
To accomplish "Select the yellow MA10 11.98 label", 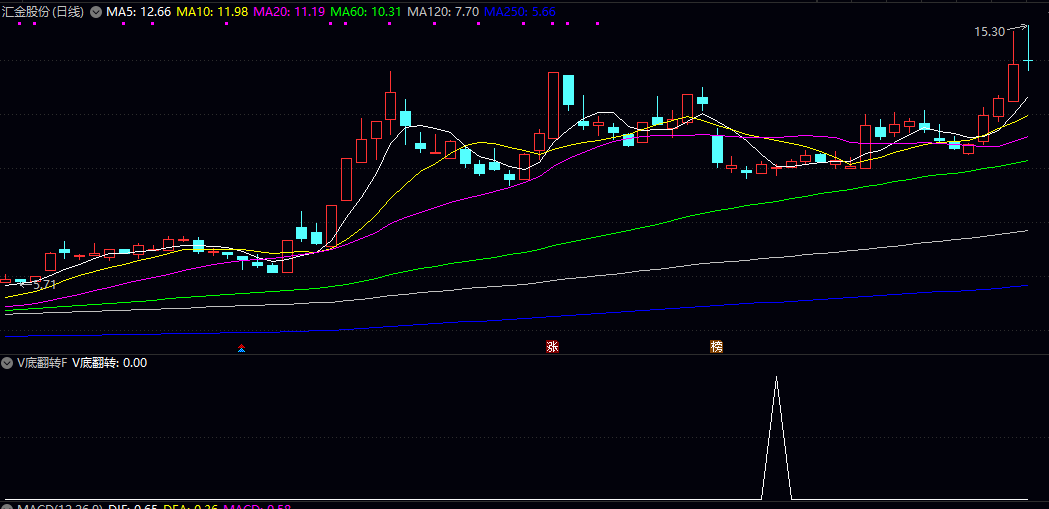I will coord(212,12).
